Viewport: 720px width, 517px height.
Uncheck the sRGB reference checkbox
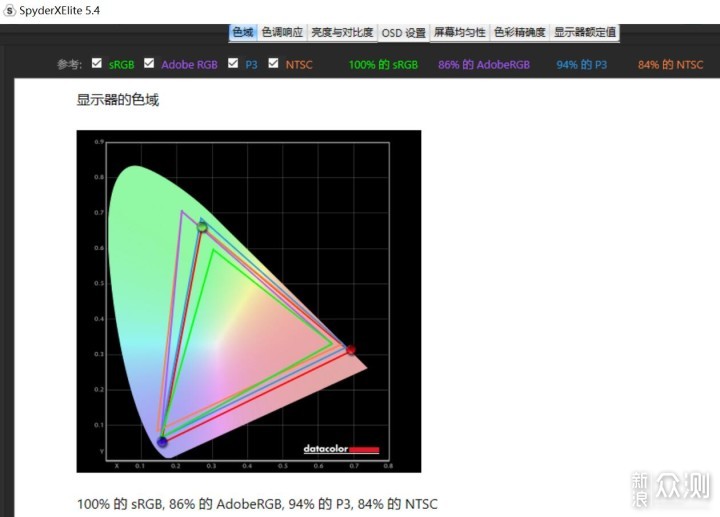coord(96,63)
